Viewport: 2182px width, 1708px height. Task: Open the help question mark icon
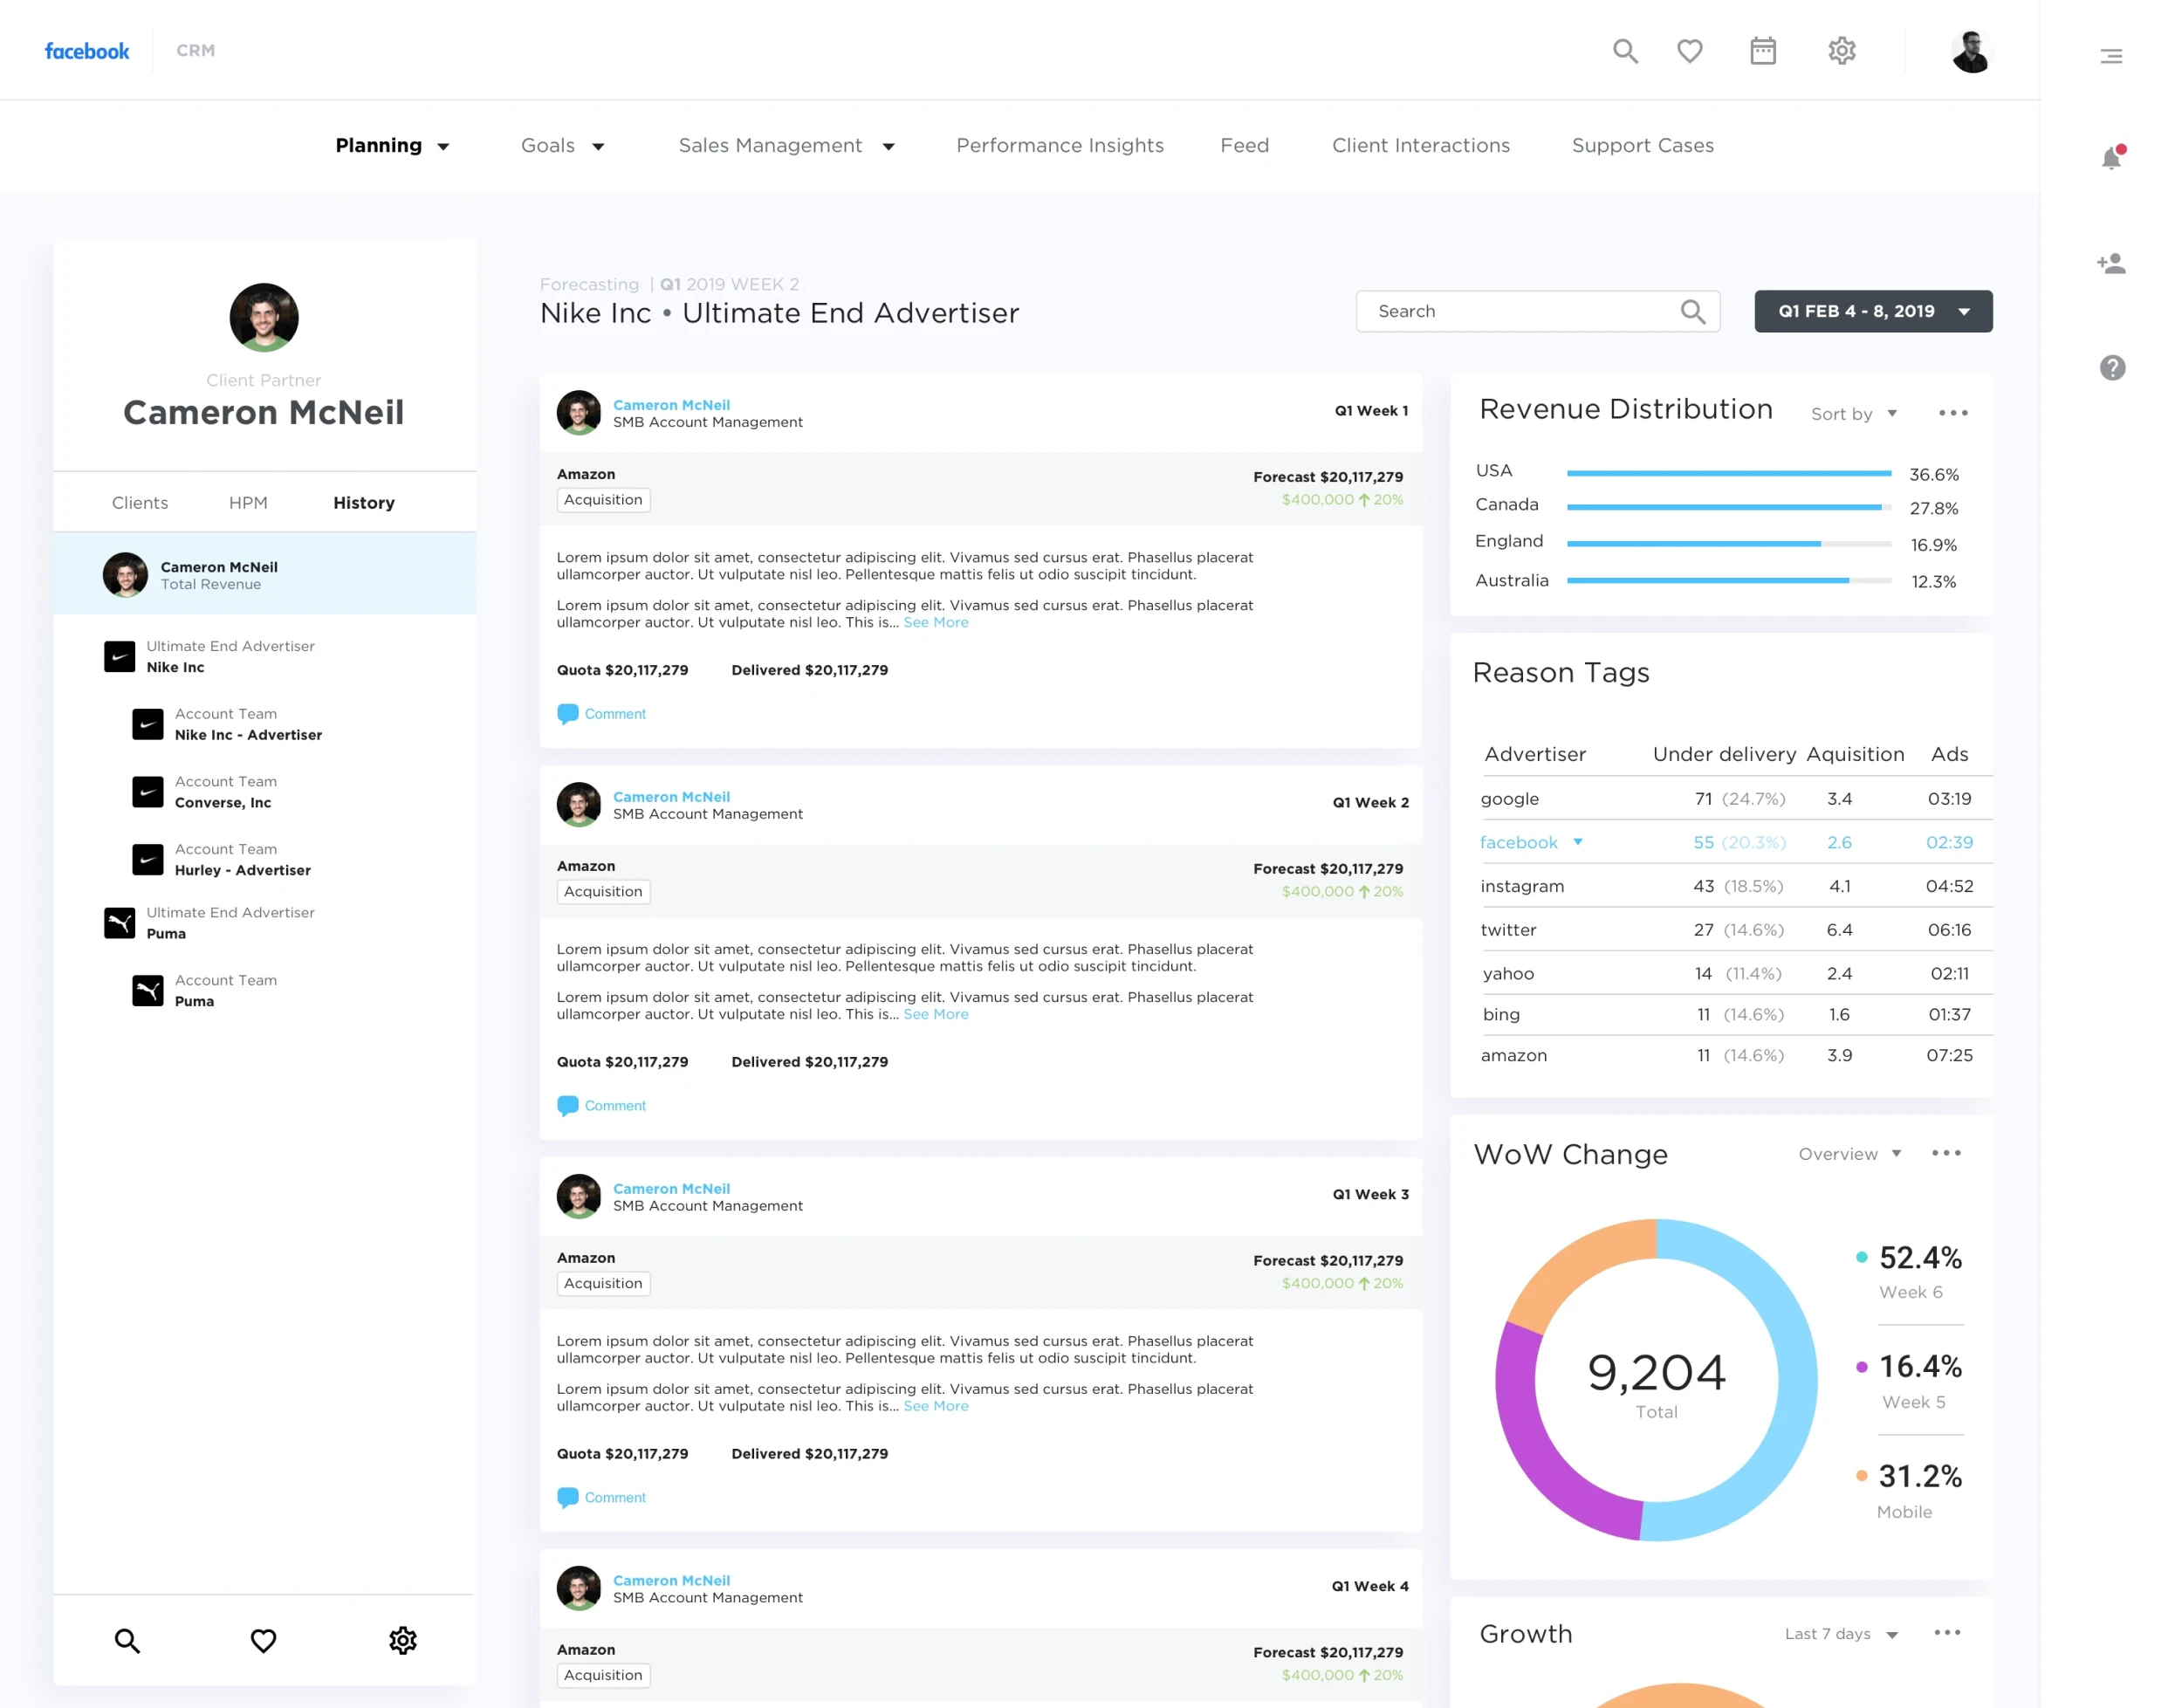point(2112,368)
